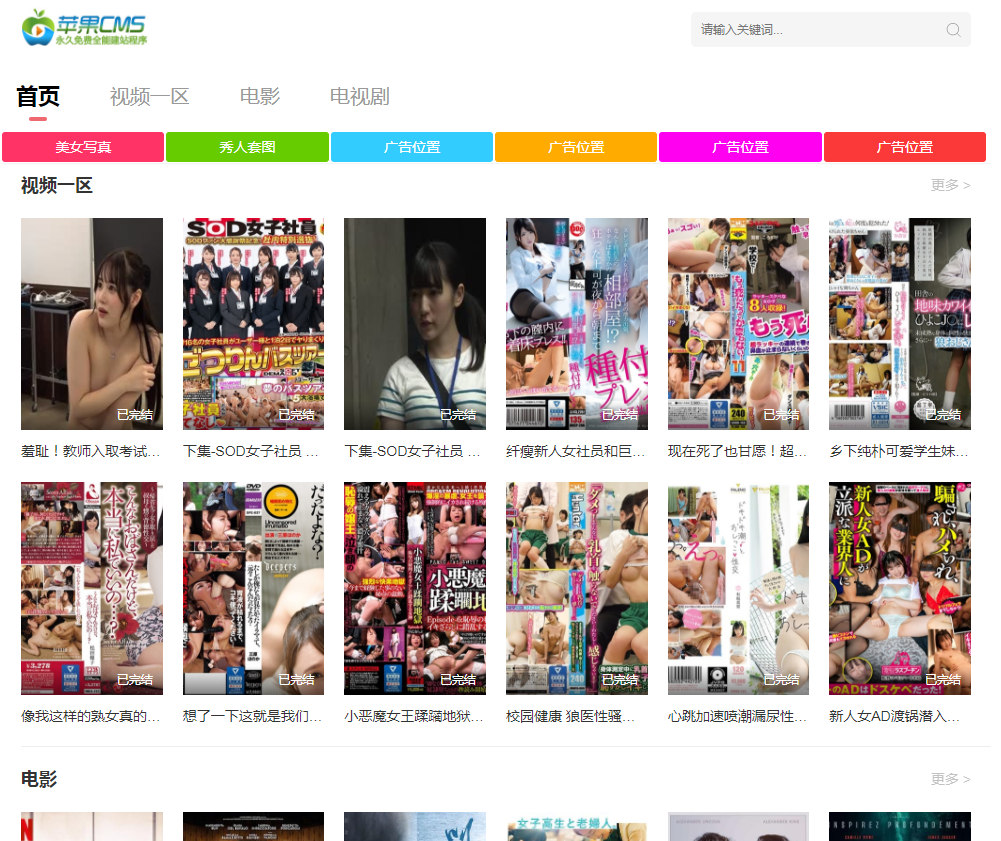Screen dimensions: 1001x841
Task: Open the title link 羞耻！教师入取考试…
Action: [91, 451]
